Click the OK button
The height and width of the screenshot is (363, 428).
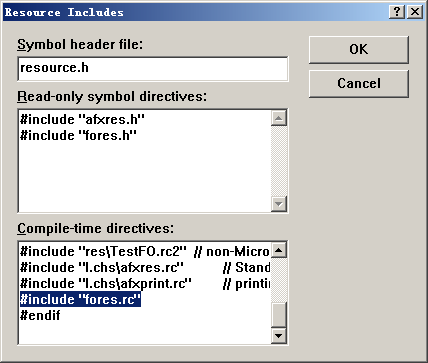pyautogui.click(x=359, y=50)
